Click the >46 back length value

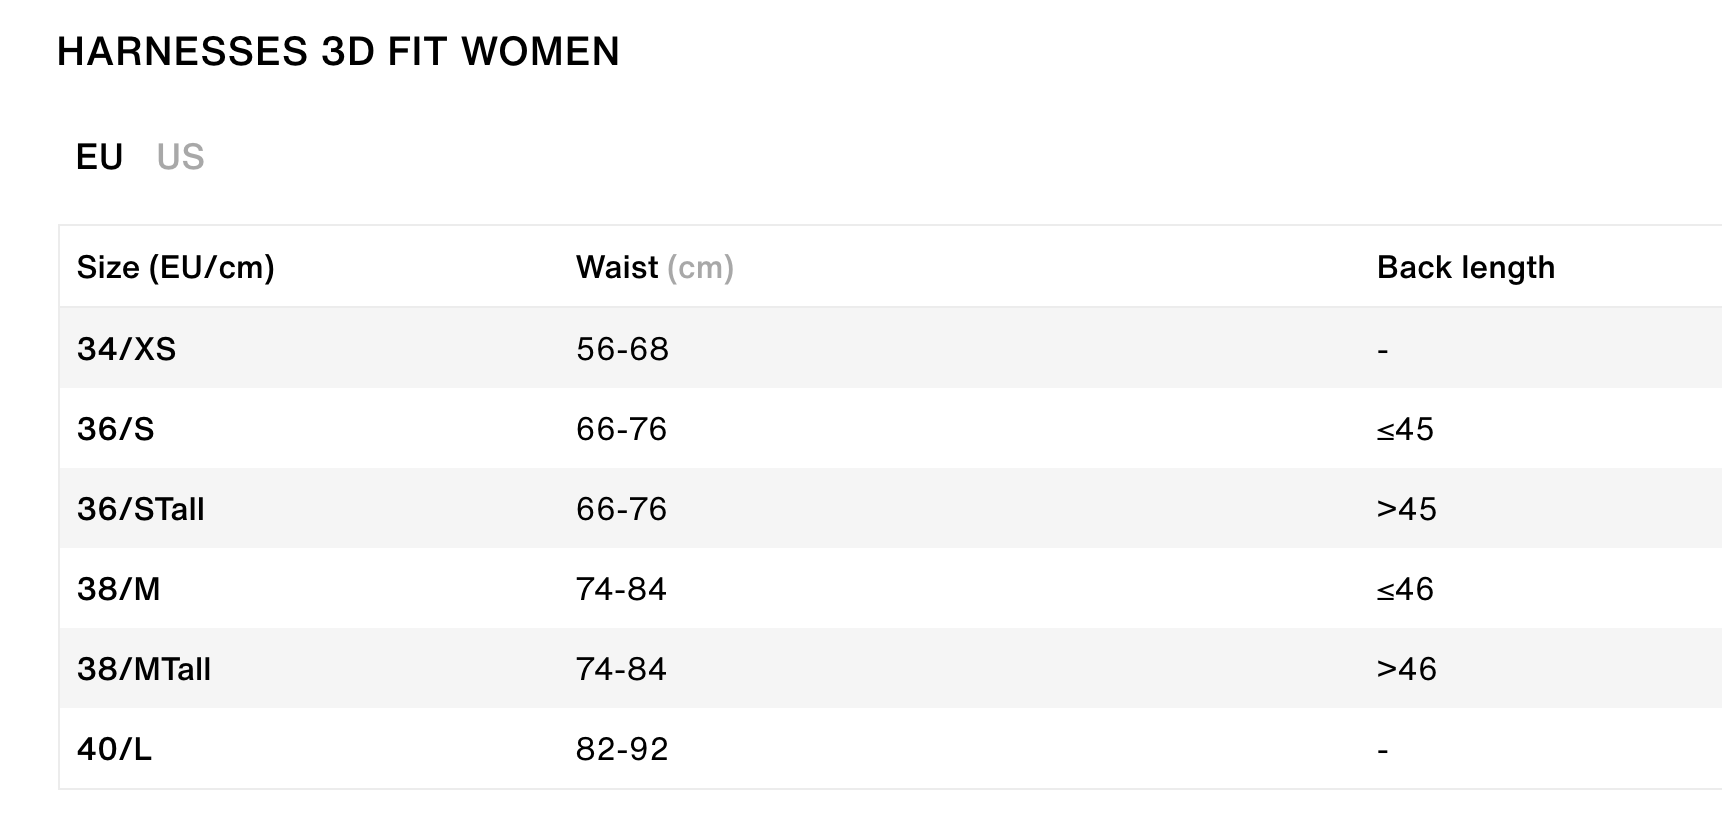tap(1408, 669)
